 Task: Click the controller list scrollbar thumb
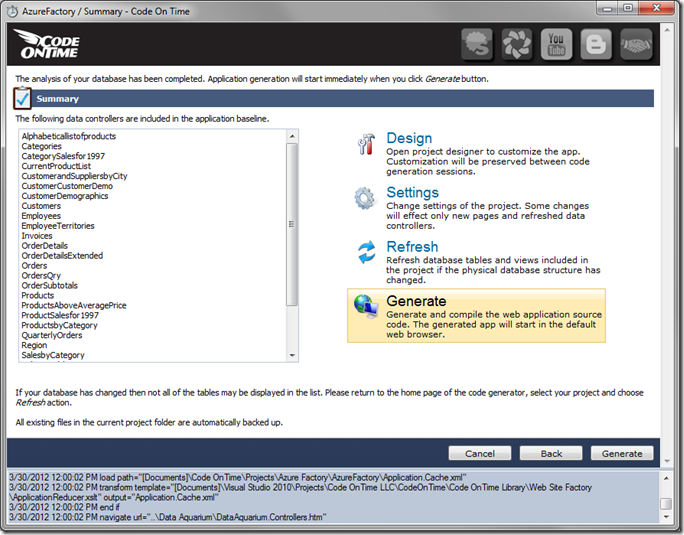coord(292,224)
